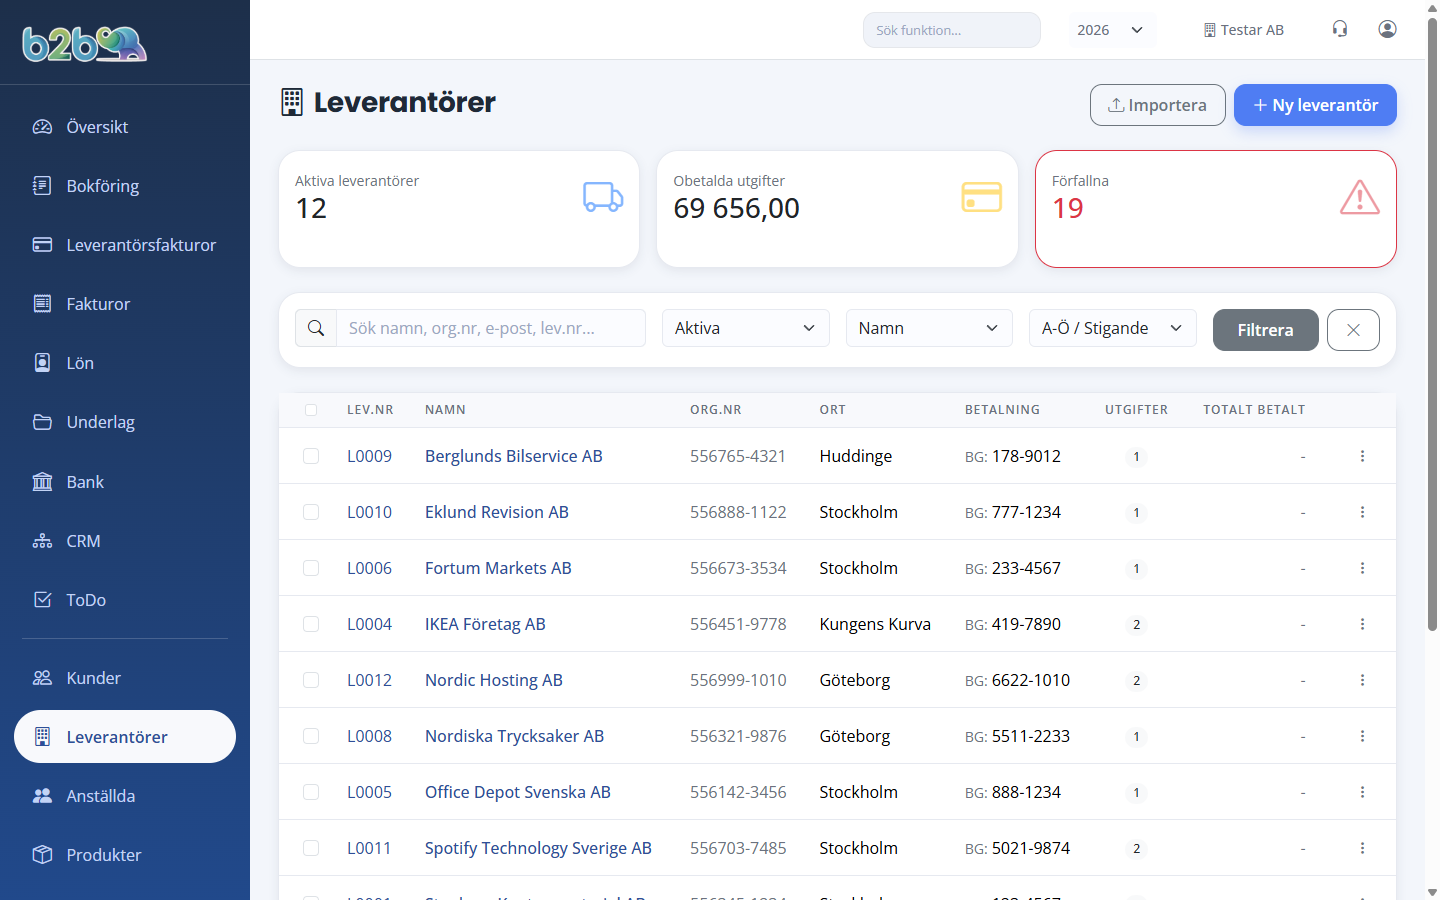
Task: Click the Bokföring sidebar icon
Action: pos(42,186)
